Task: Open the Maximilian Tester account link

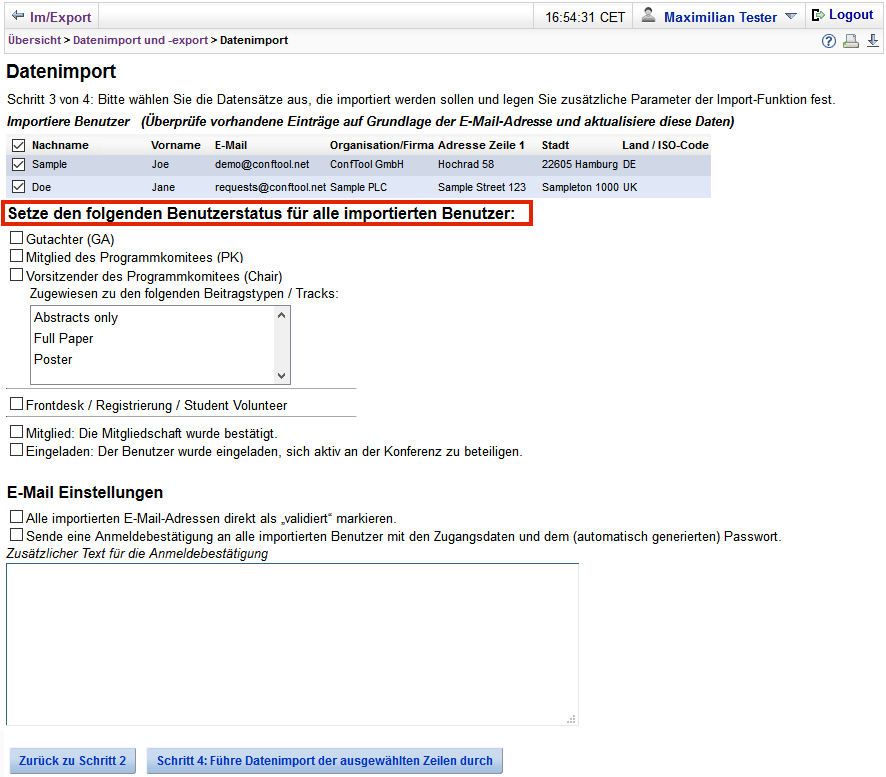Action: [720, 18]
